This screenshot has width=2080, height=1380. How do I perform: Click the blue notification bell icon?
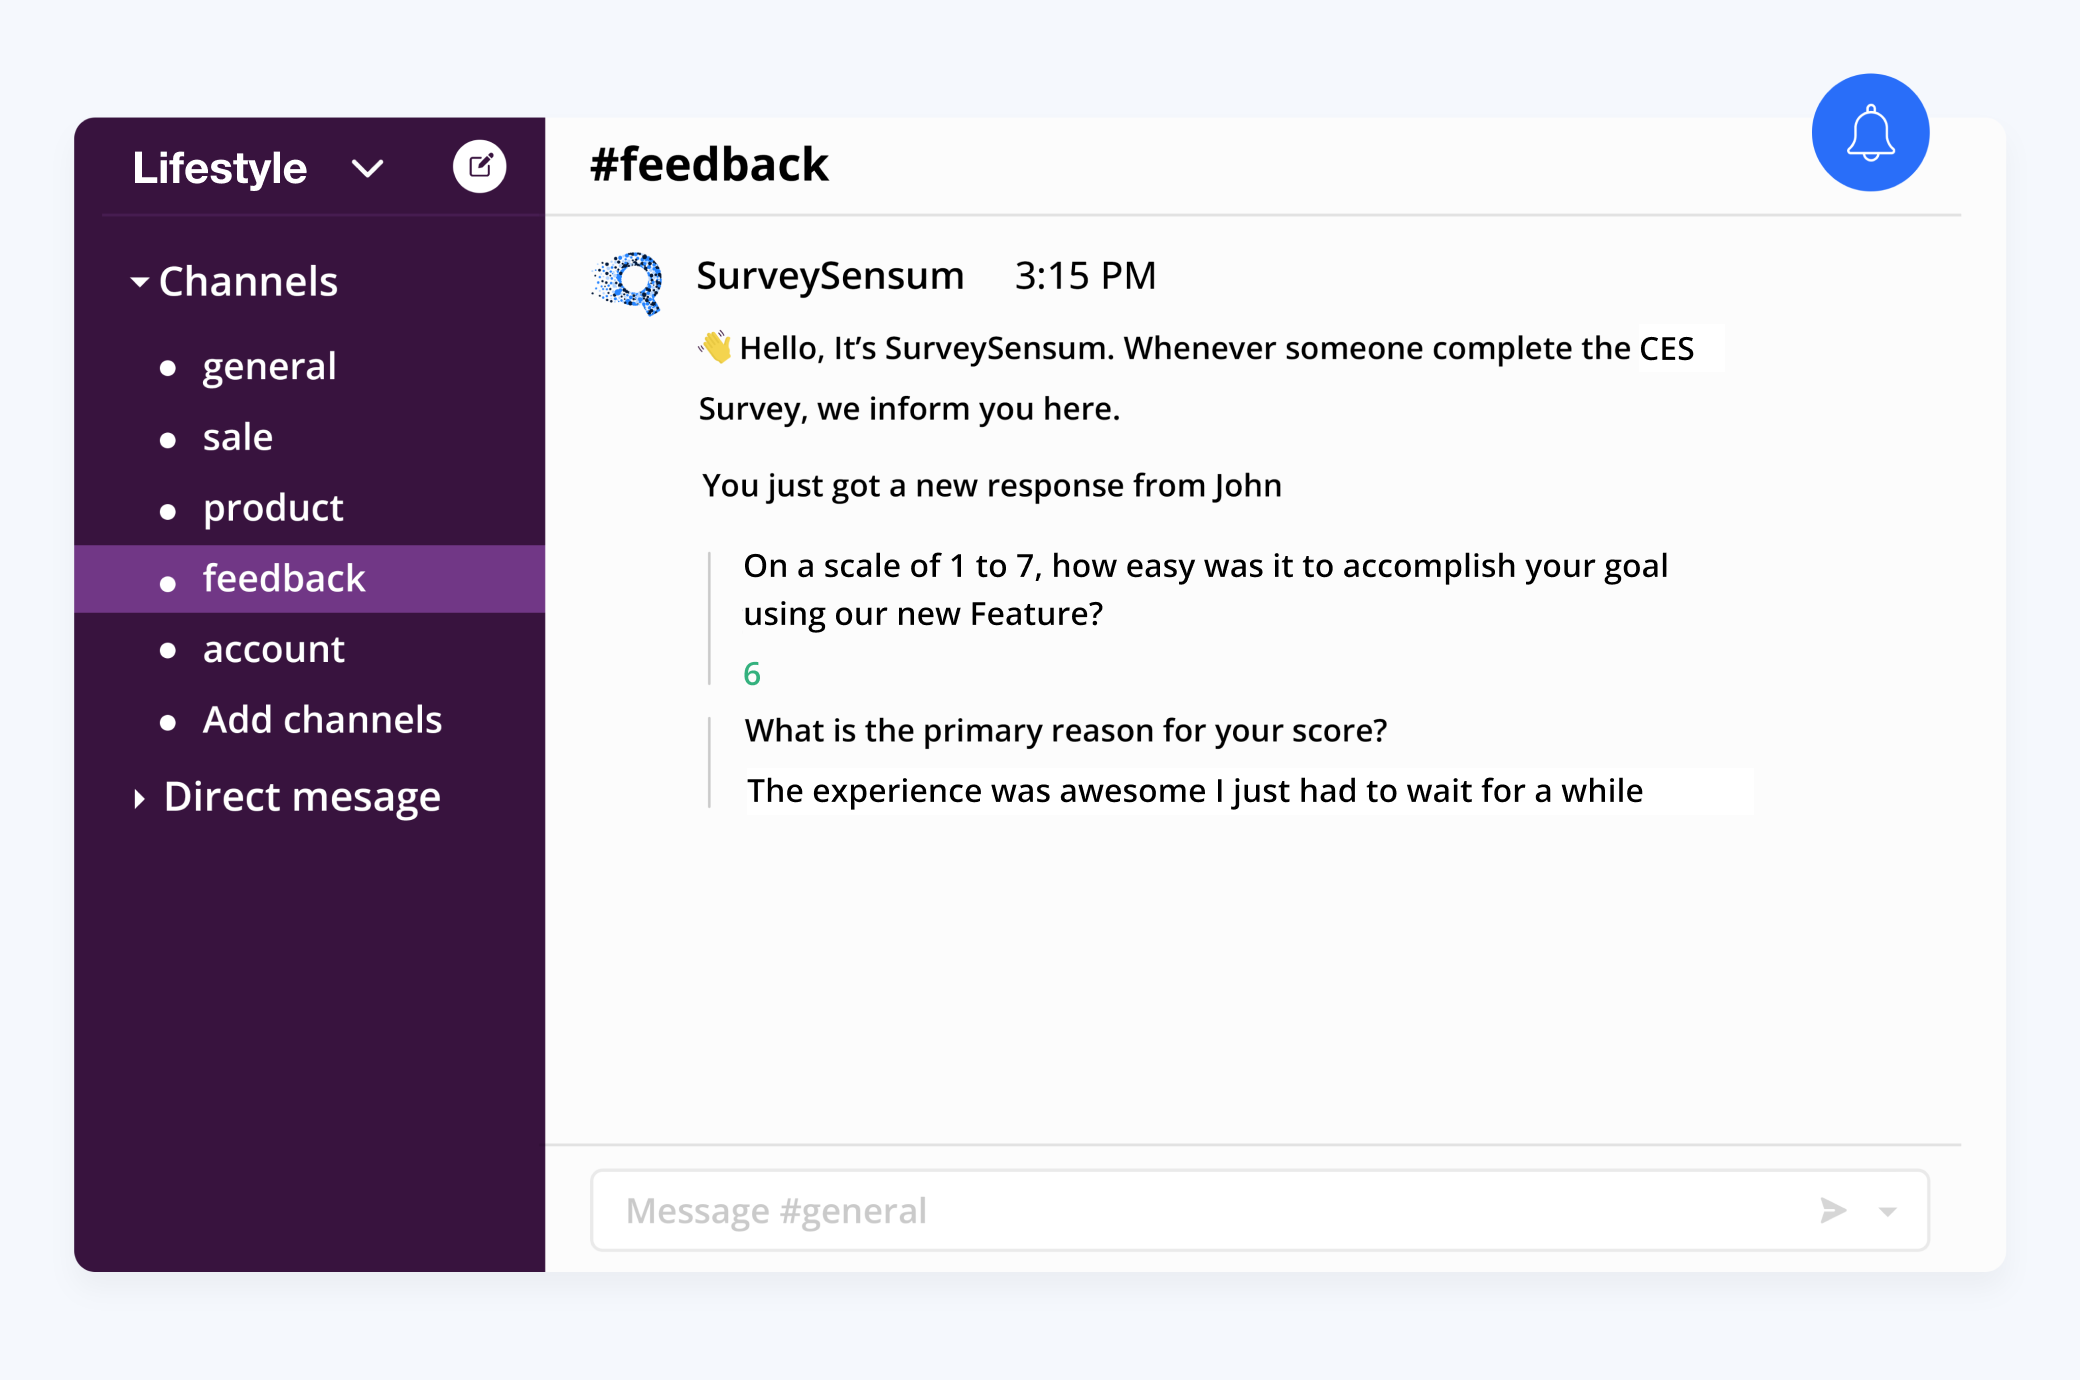(1870, 132)
